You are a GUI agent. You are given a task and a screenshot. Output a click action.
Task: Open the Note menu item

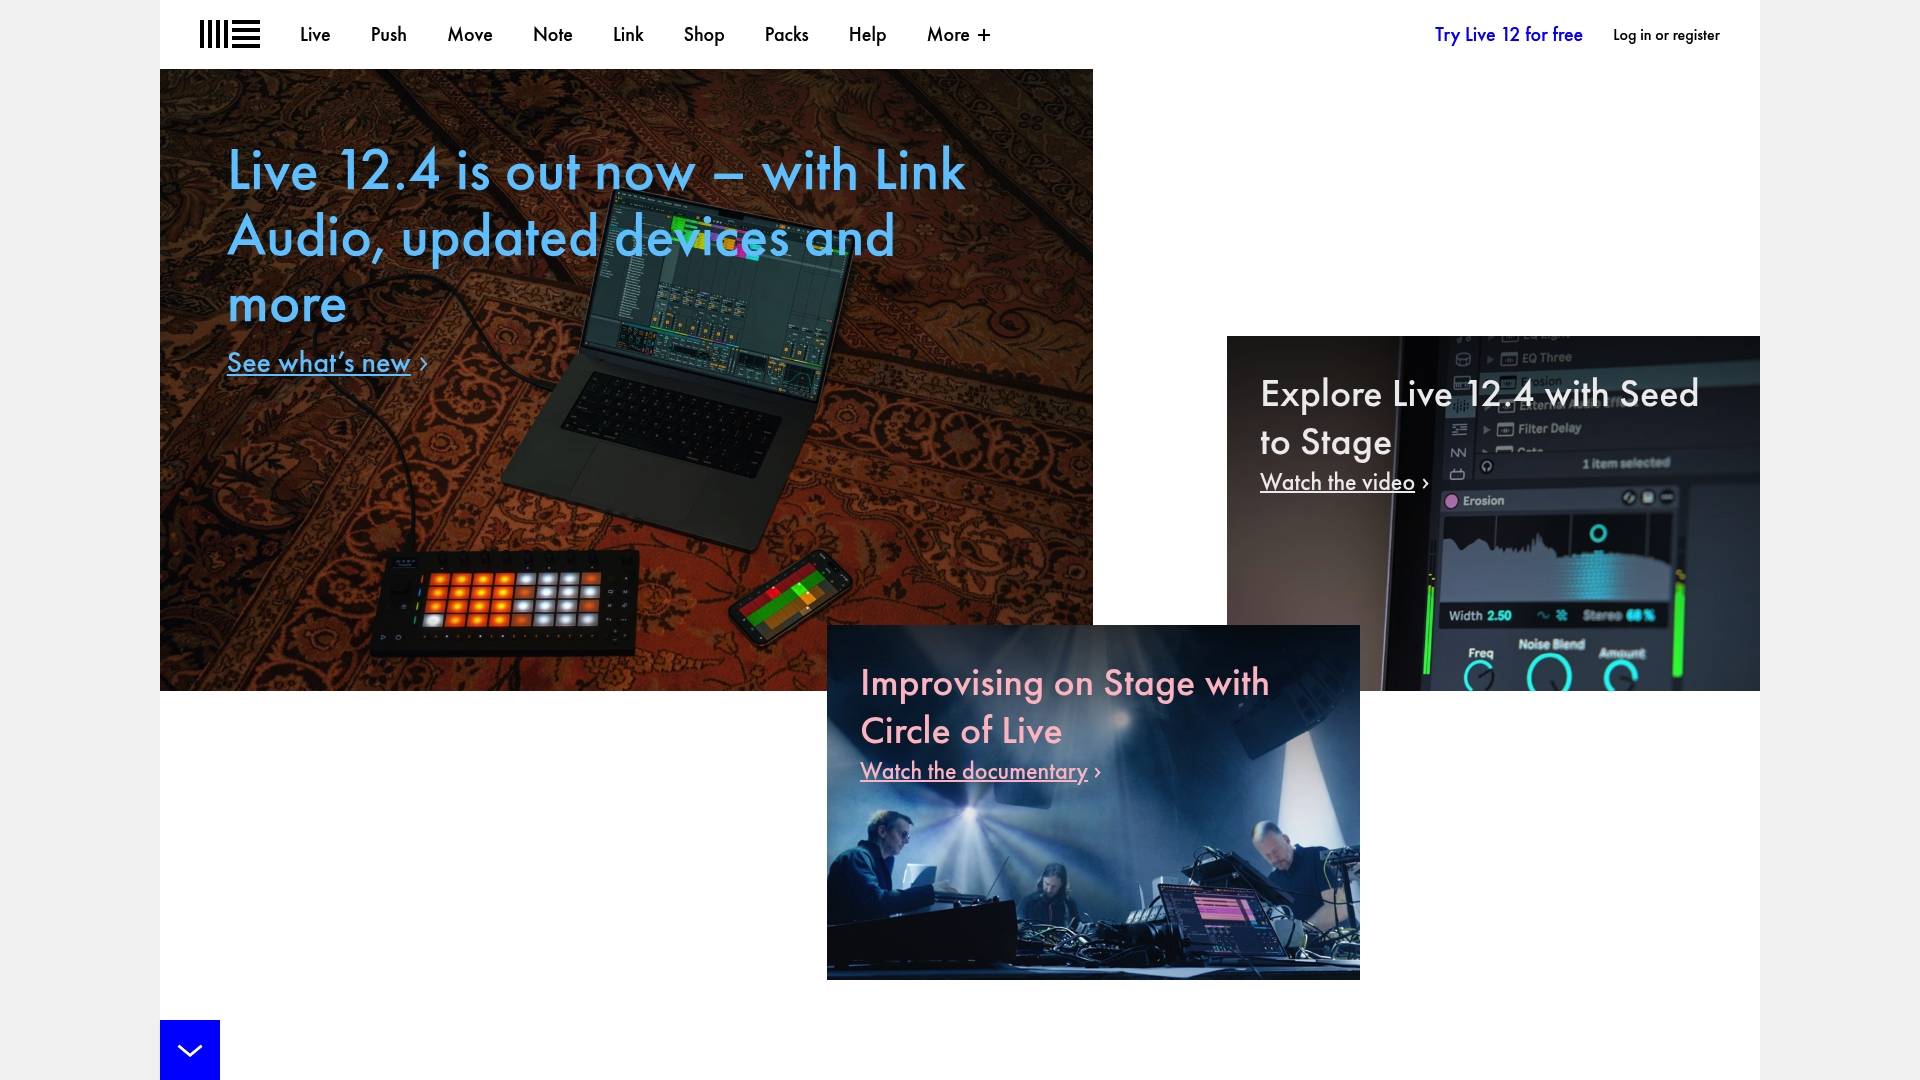[553, 34]
